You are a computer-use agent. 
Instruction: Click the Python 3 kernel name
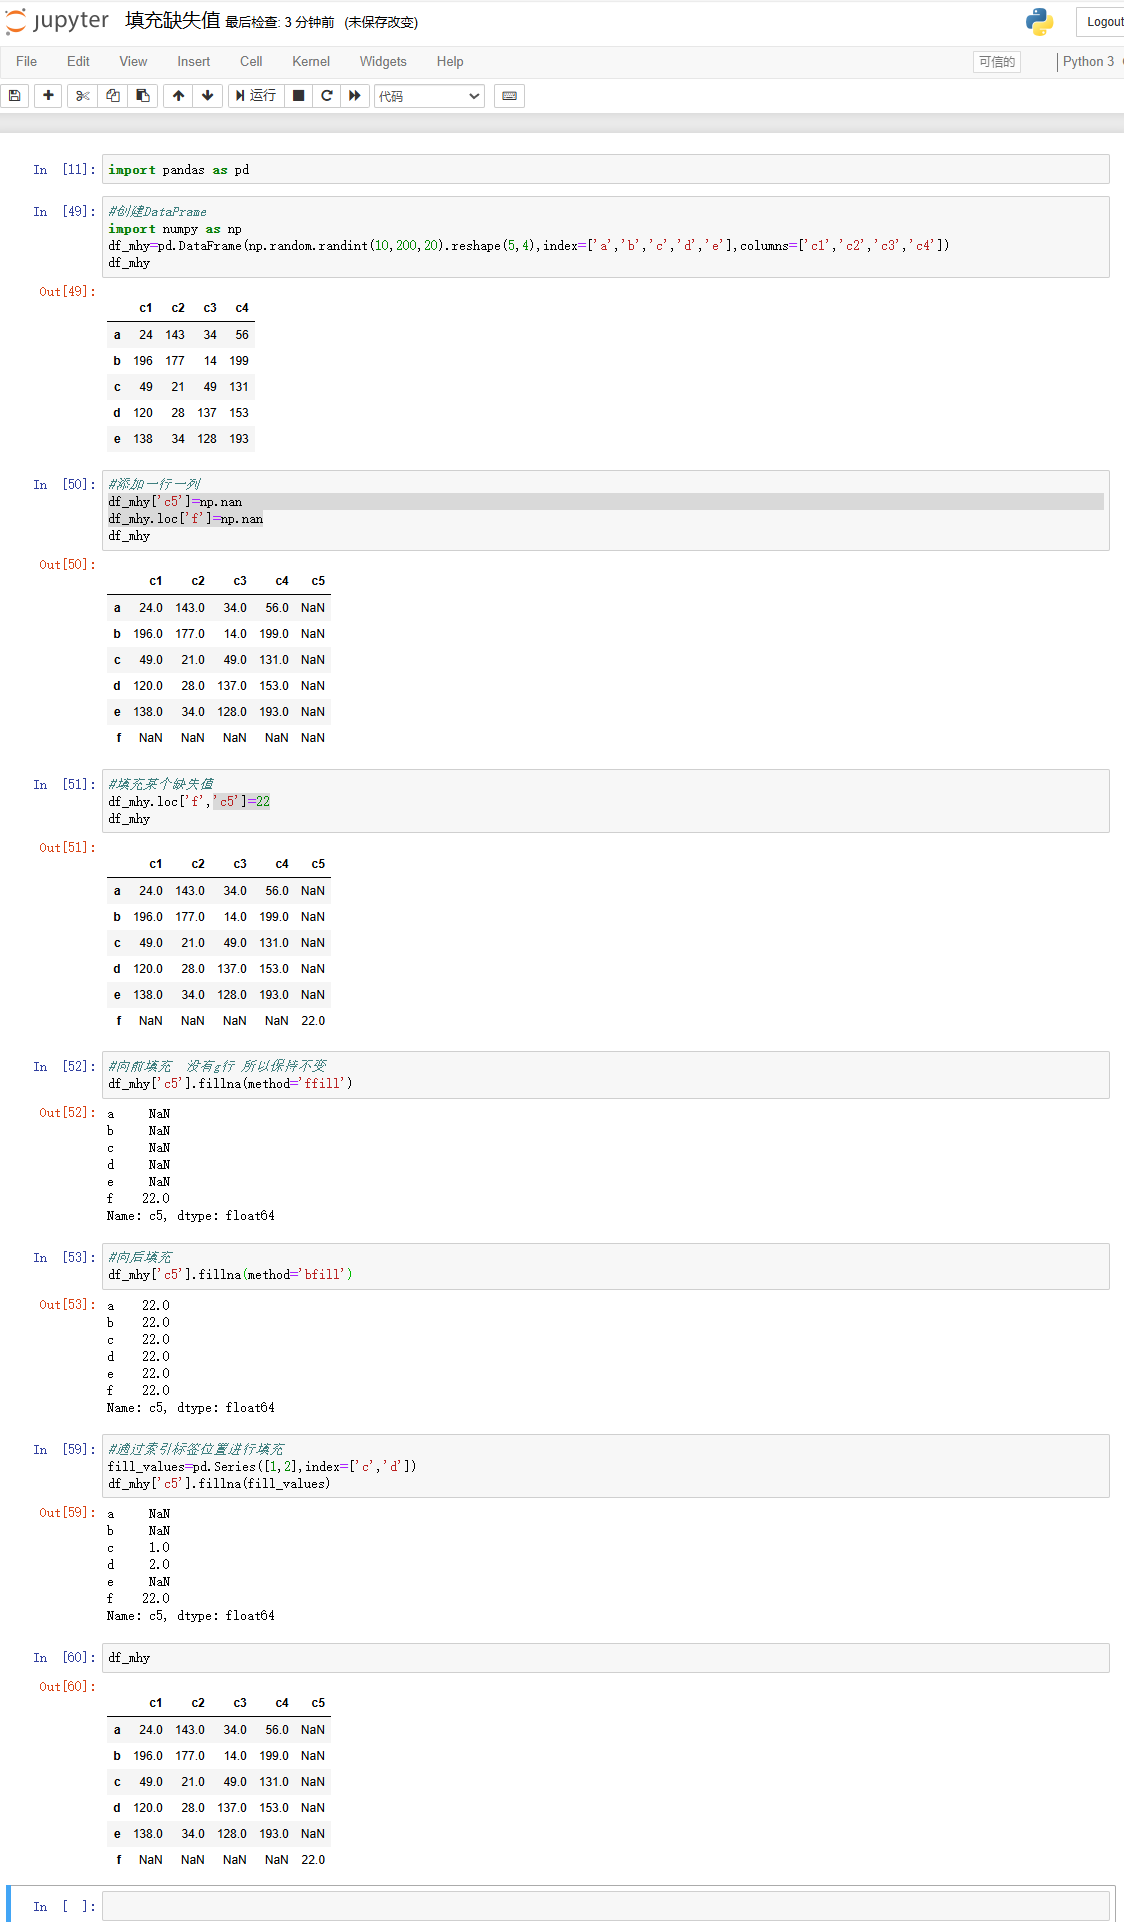1088,62
